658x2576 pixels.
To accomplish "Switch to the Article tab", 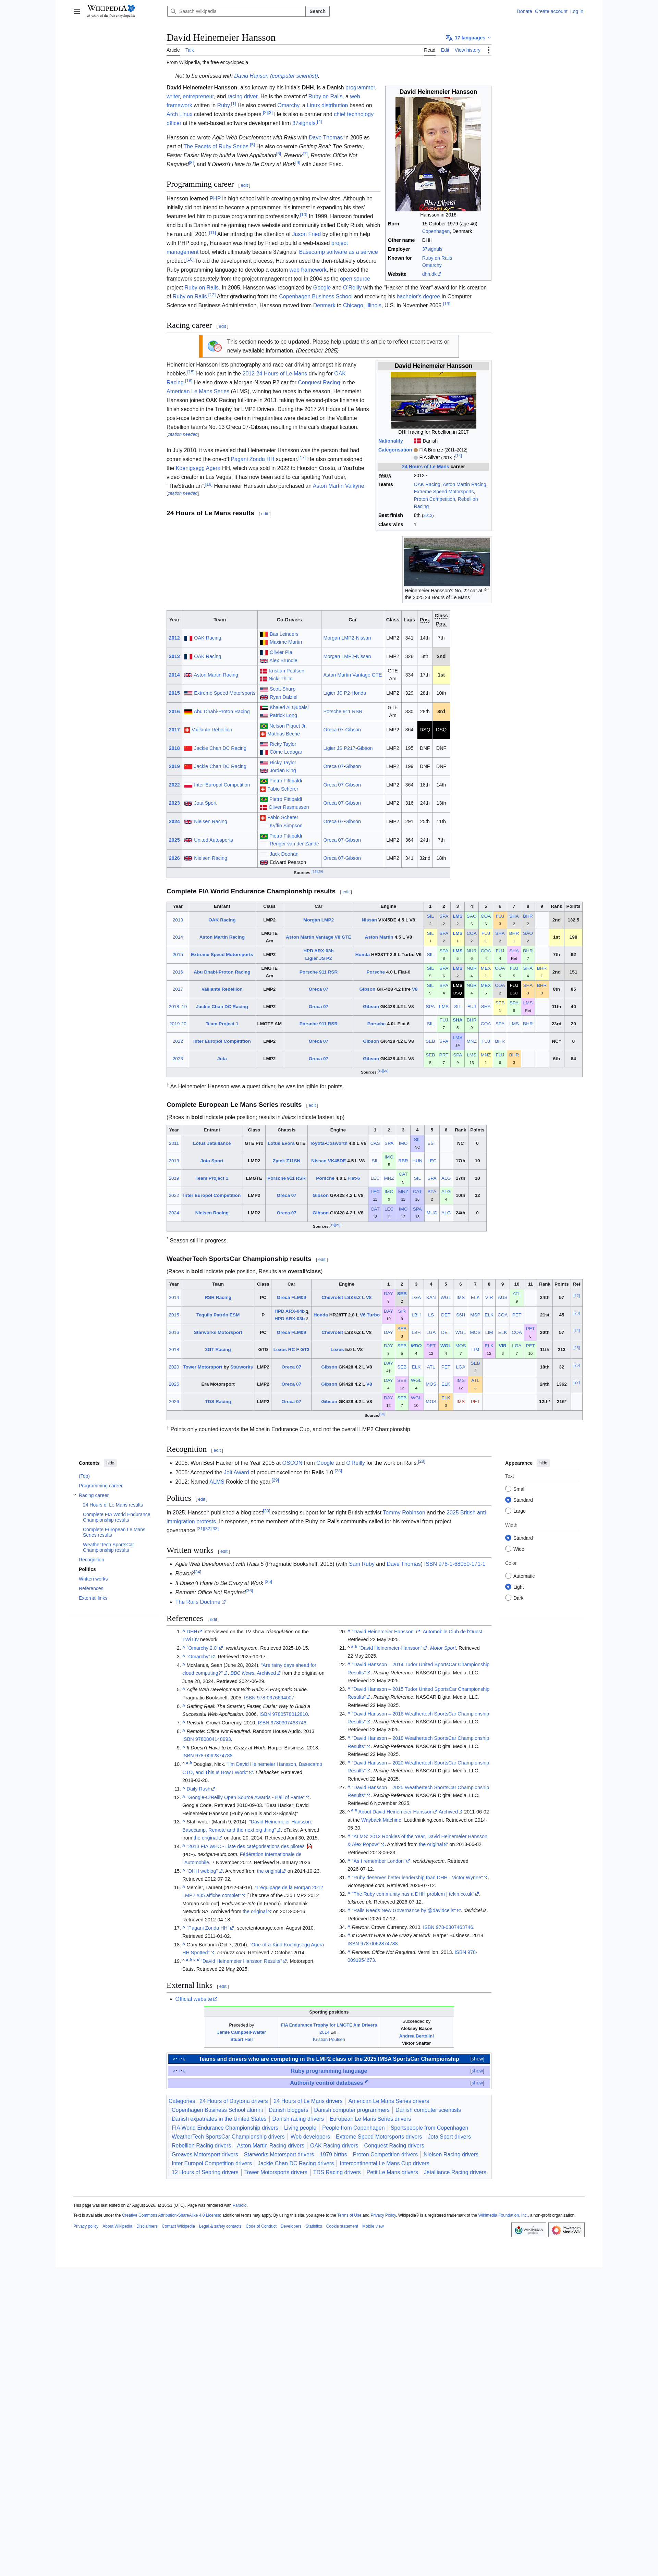I will [x=173, y=50].
